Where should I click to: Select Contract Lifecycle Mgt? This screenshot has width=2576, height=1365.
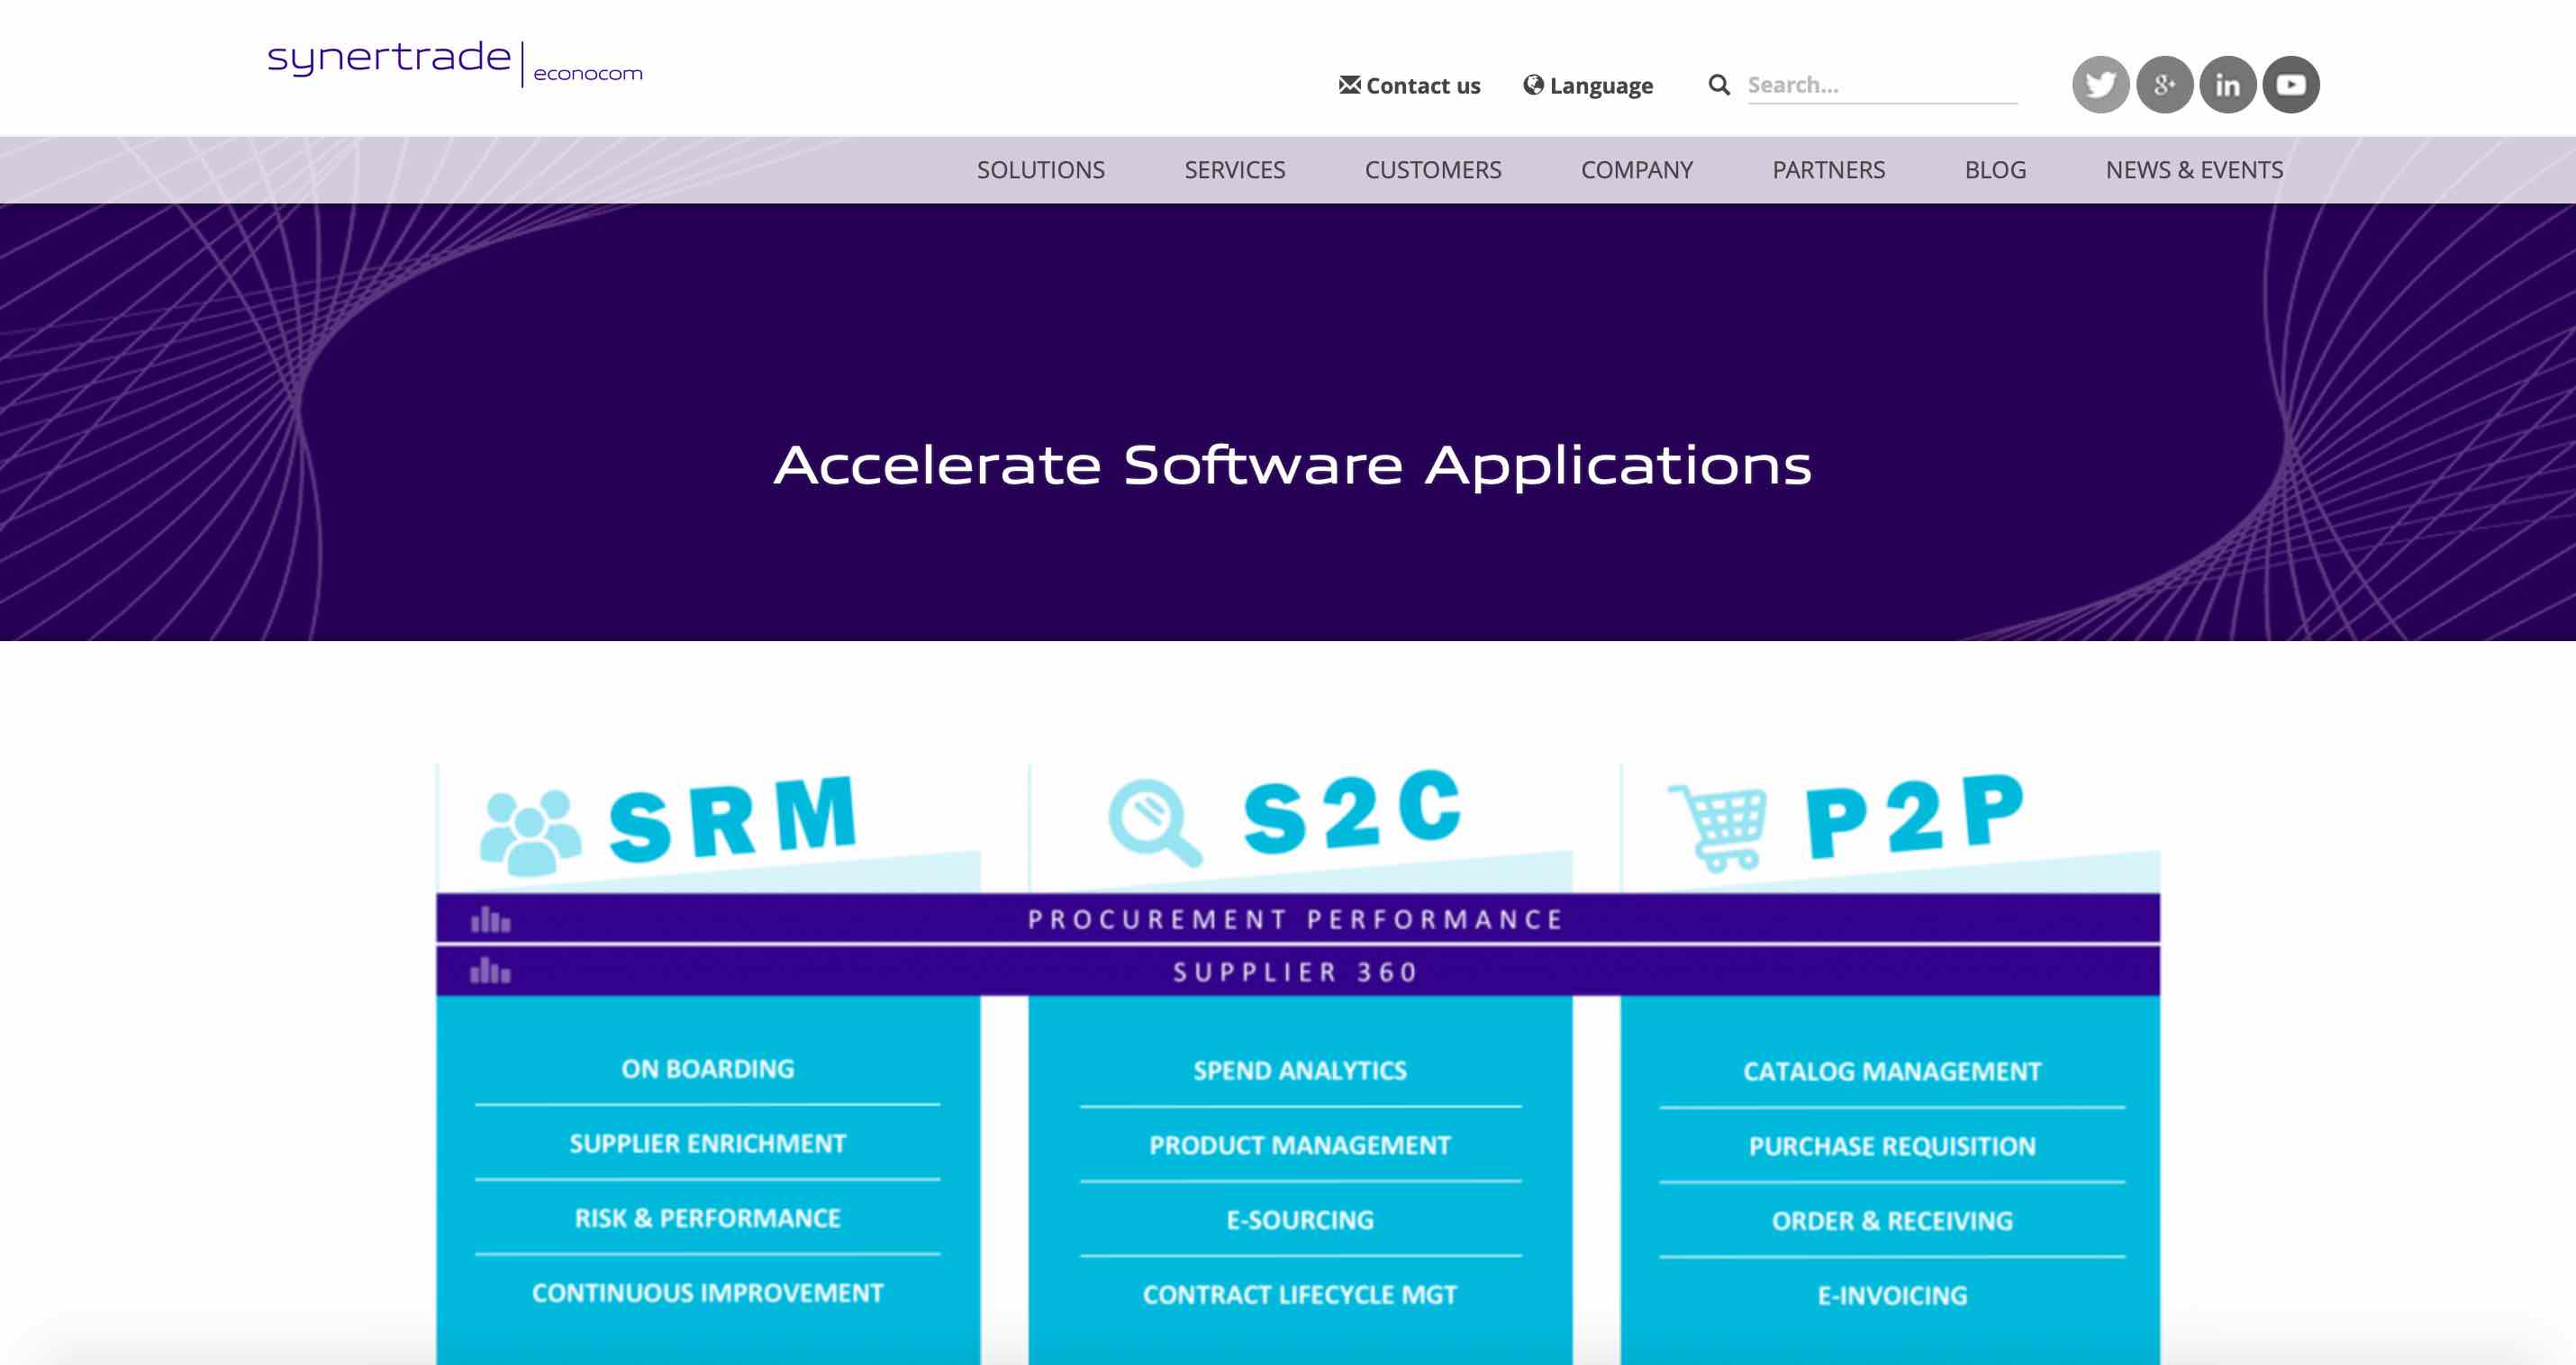click(1300, 1296)
